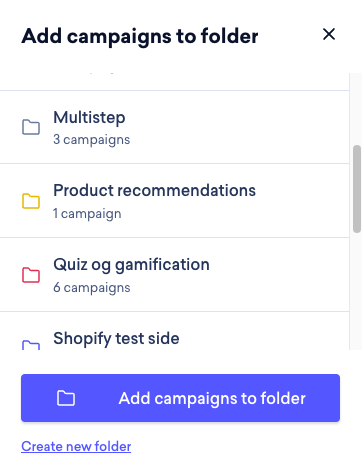Click the folder list scrollbar thumb
Image resolution: width=362 pixels, height=475 pixels.
pos(357,189)
